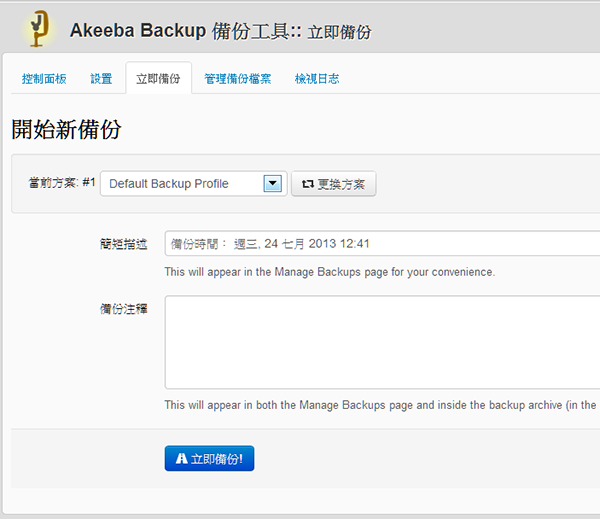
Task: Open the 控制面板 tab
Action: pos(45,78)
